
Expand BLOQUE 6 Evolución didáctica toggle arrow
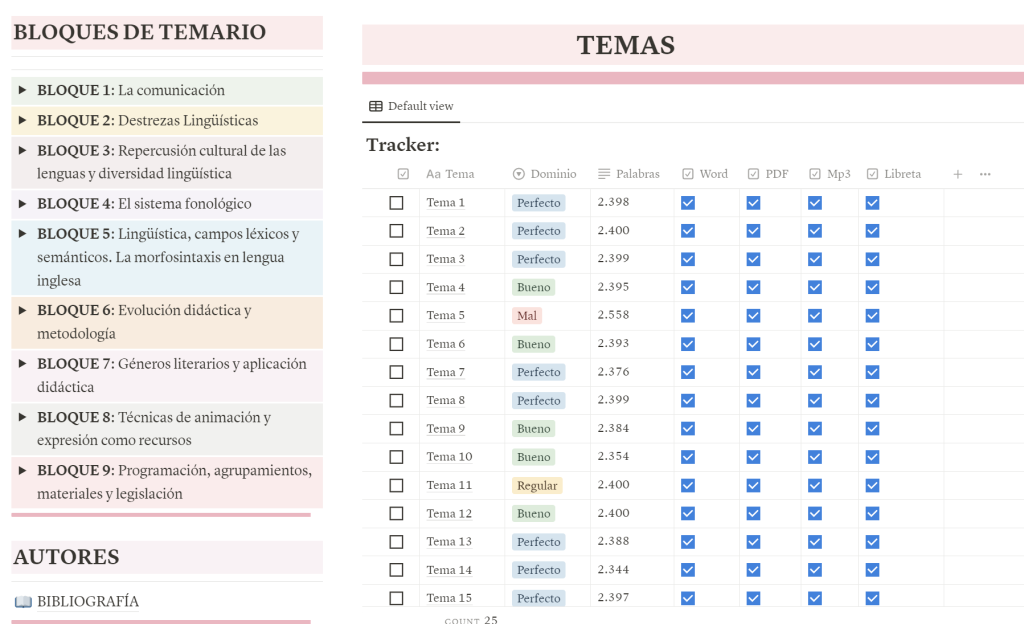(22, 310)
